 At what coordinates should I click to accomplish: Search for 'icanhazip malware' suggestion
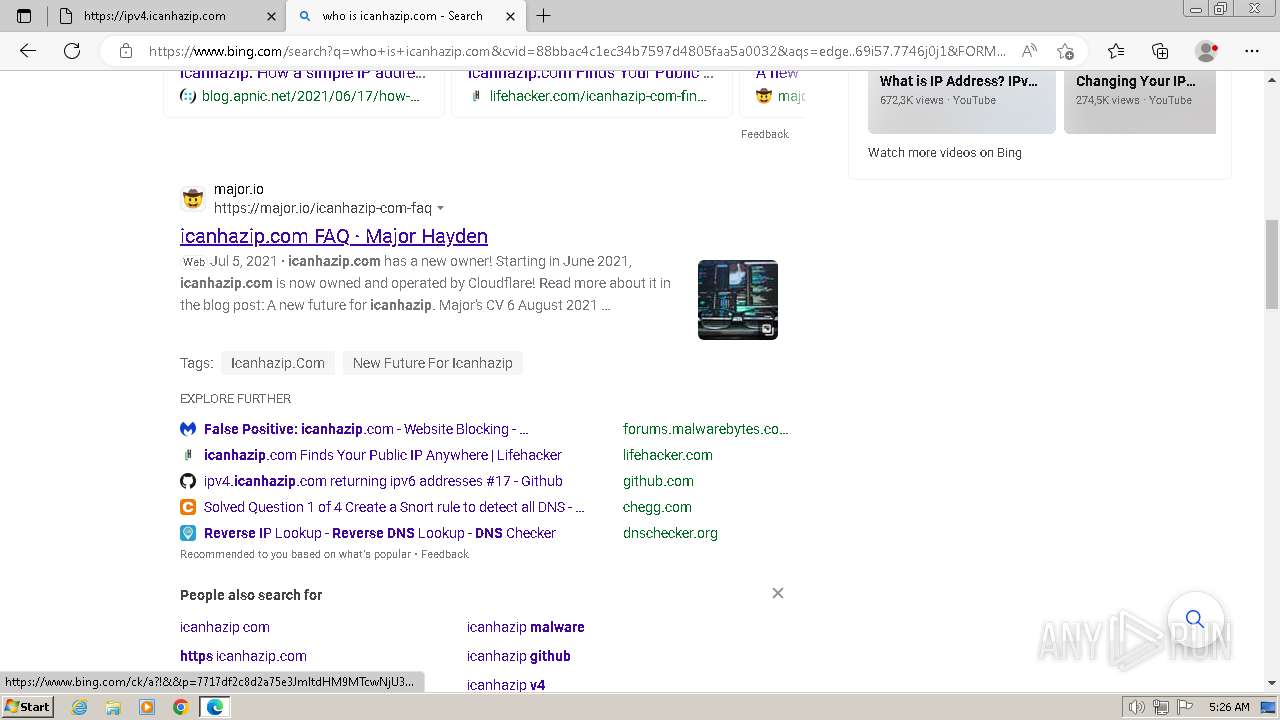[526, 627]
